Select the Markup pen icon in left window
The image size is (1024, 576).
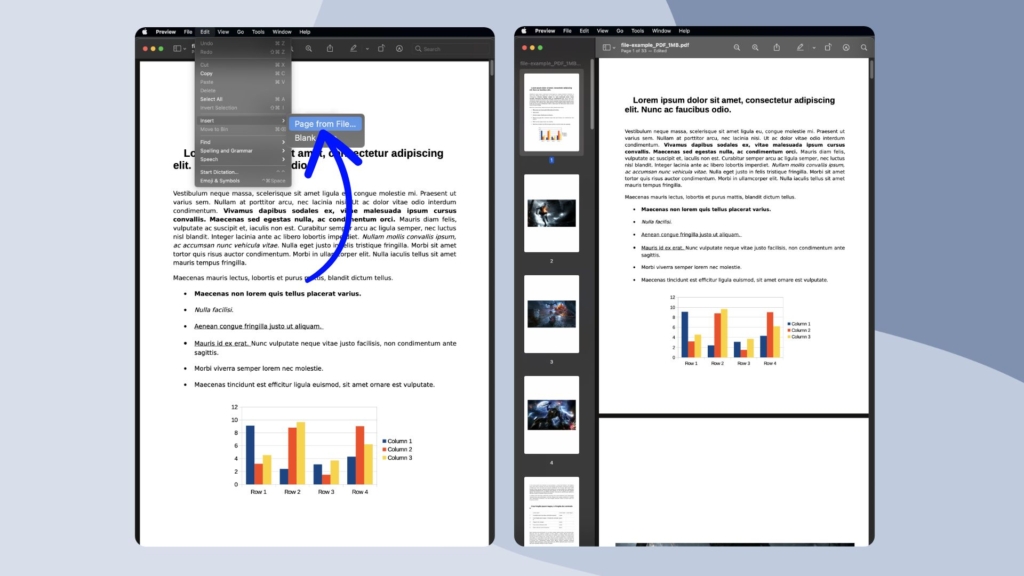(x=353, y=48)
